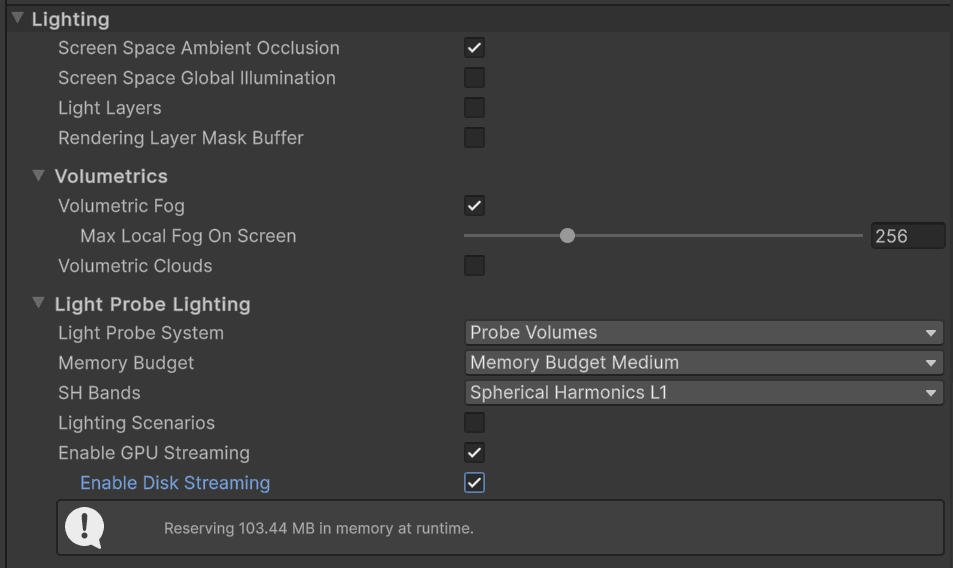Click the Max Local Fog slider handle
The width and height of the screenshot is (953, 568).
tap(567, 236)
